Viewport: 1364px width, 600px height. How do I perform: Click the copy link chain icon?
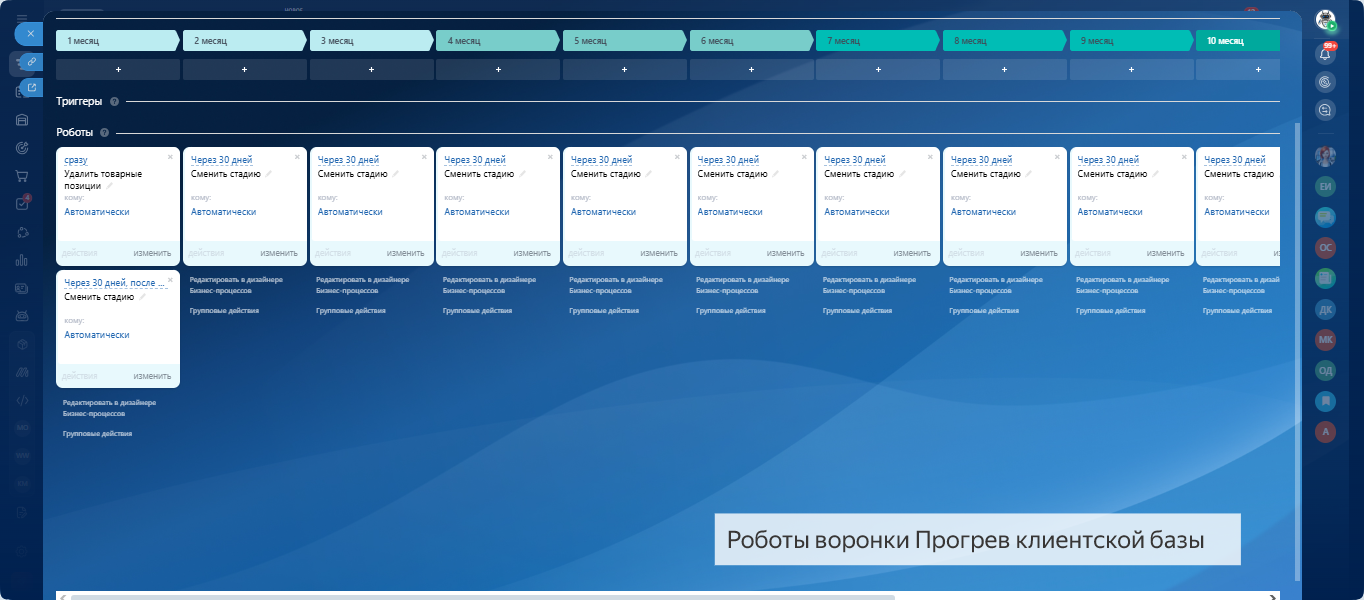(32, 62)
